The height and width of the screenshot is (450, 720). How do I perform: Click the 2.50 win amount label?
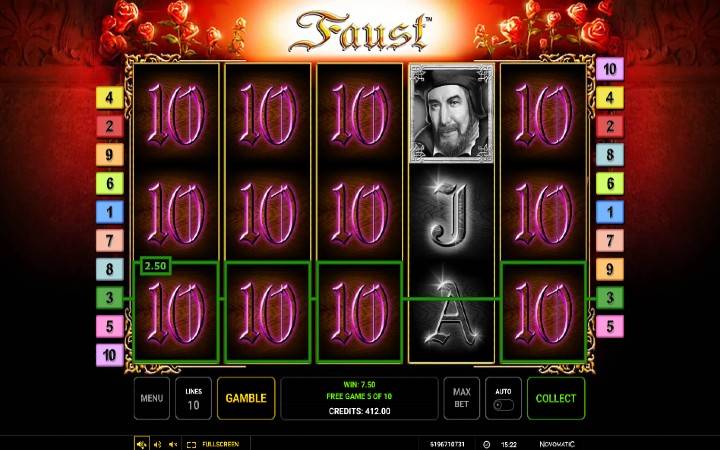[156, 266]
